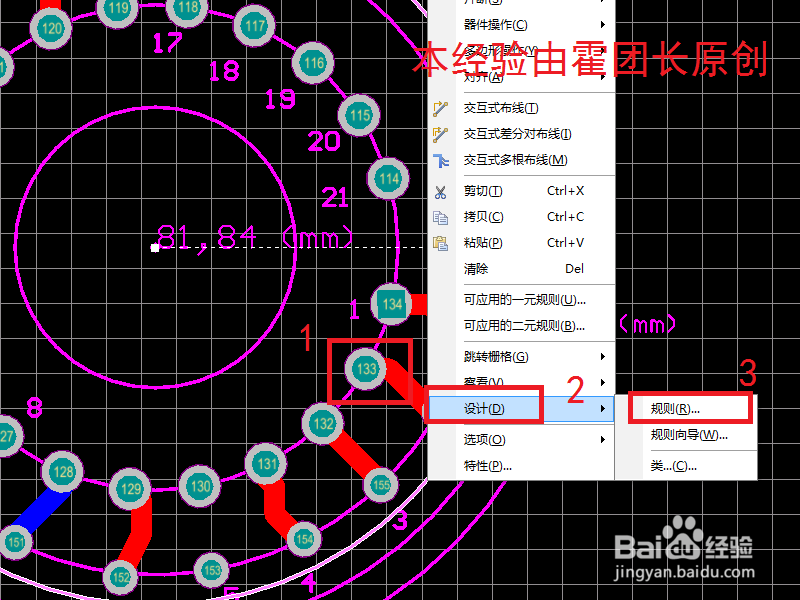Click pad 133 on the PCB
The height and width of the screenshot is (600, 800).
tap(366, 369)
